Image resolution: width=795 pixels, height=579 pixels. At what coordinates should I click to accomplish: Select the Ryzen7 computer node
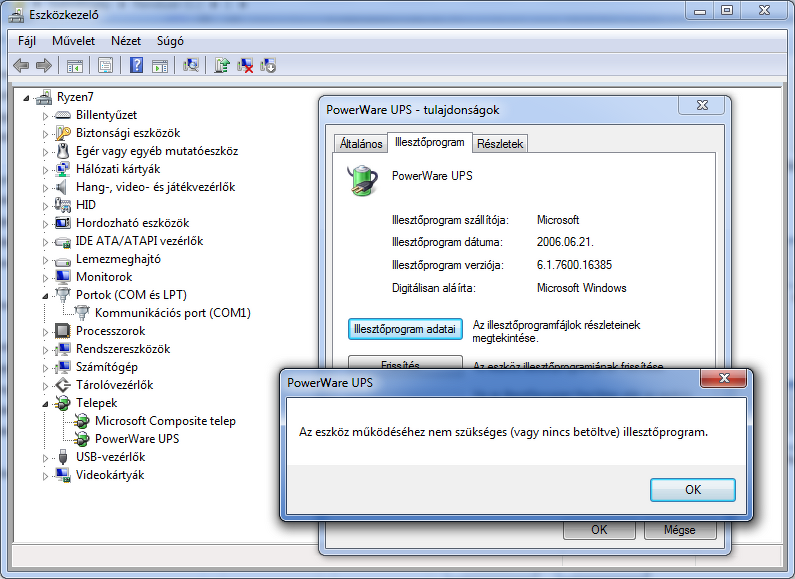tap(75, 97)
